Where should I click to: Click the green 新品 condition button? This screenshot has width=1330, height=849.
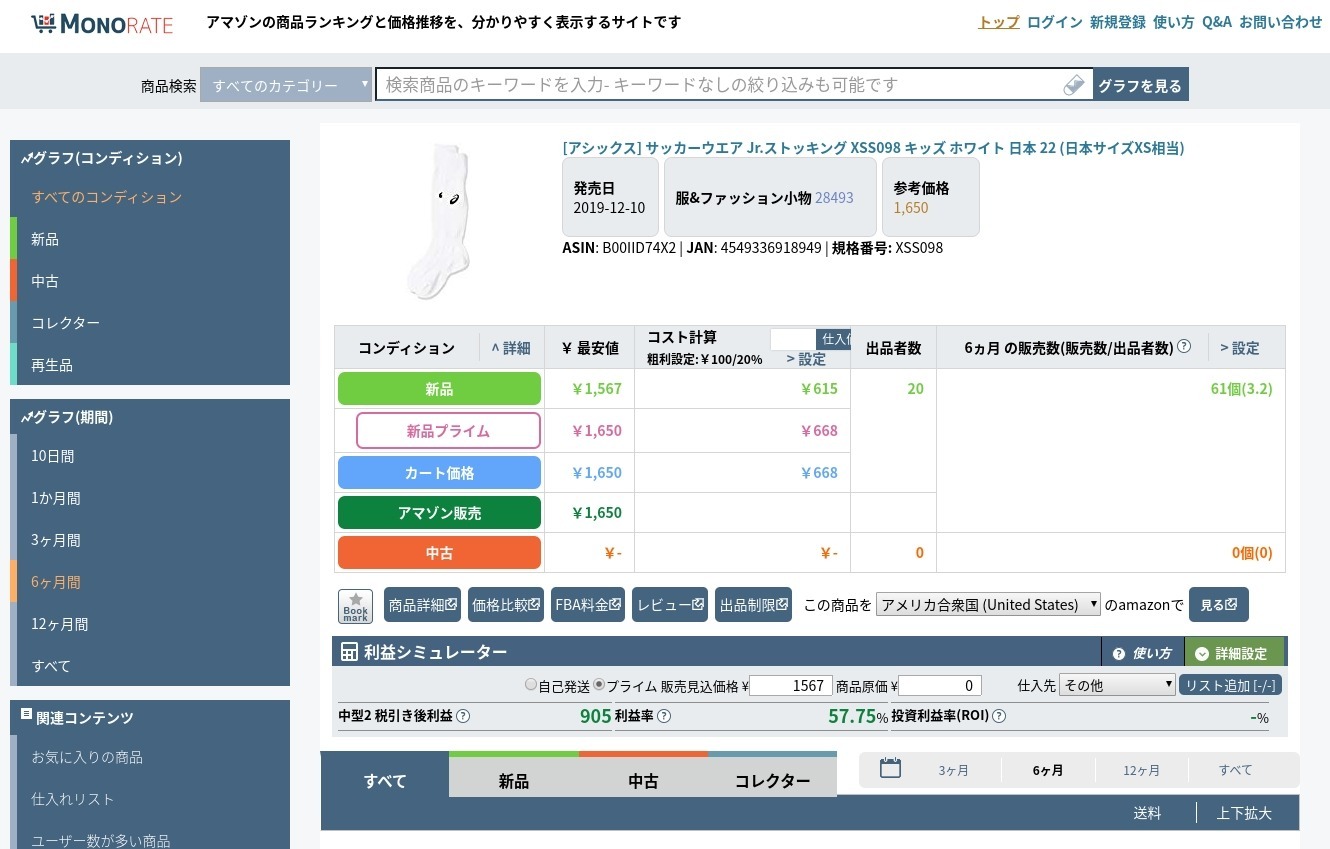439,389
